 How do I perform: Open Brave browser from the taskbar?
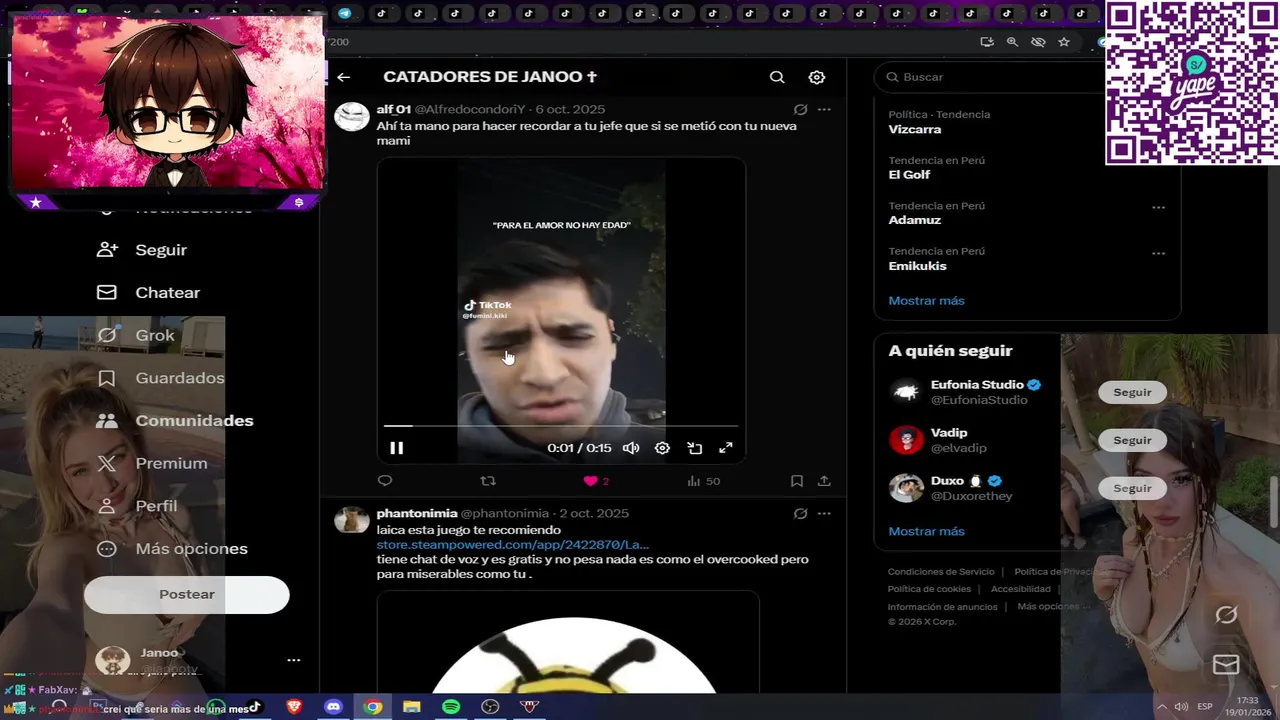pos(294,707)
